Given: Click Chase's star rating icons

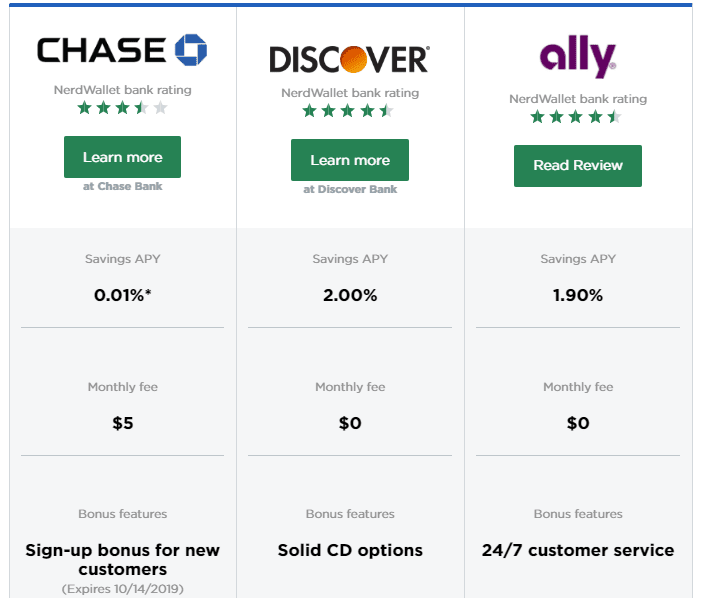Looking at the screenshot, I should click(122, 108).
